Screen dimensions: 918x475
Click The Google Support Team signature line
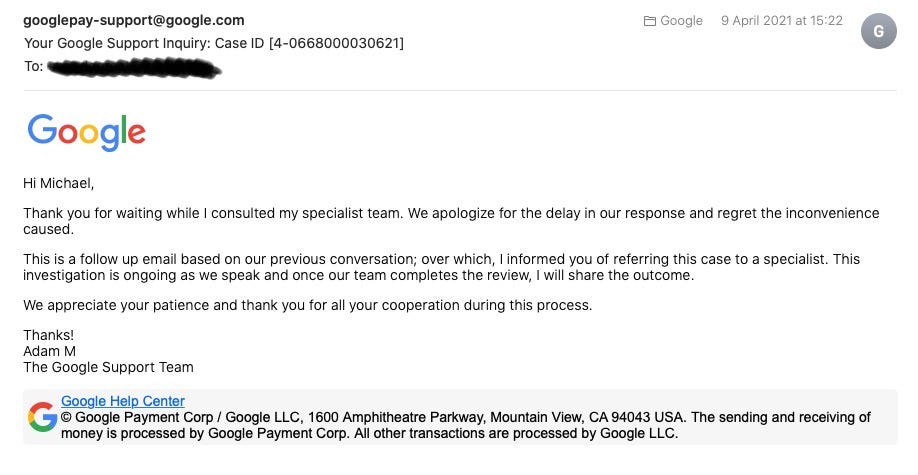[108, 367]
